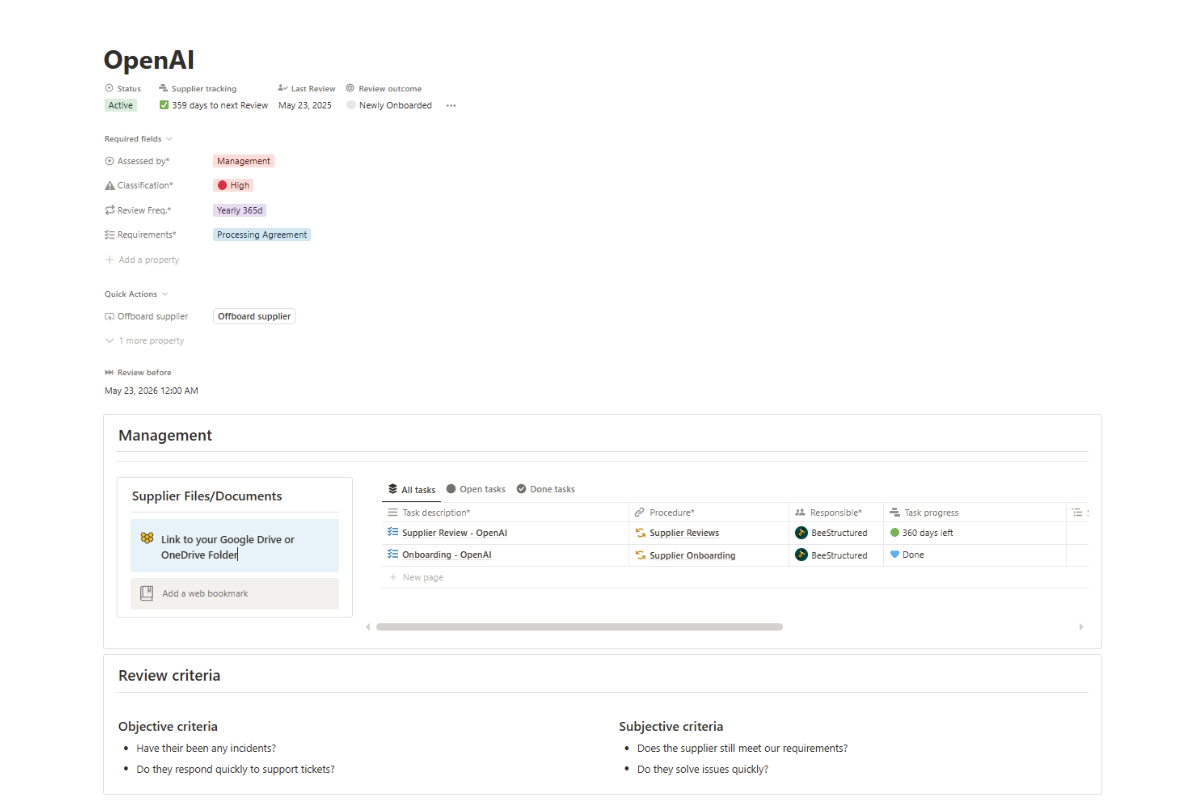Viewport: 1200px width, 800px height.
Task: Click the Supplier Files/Documents heading
Action: pos(207,496)
